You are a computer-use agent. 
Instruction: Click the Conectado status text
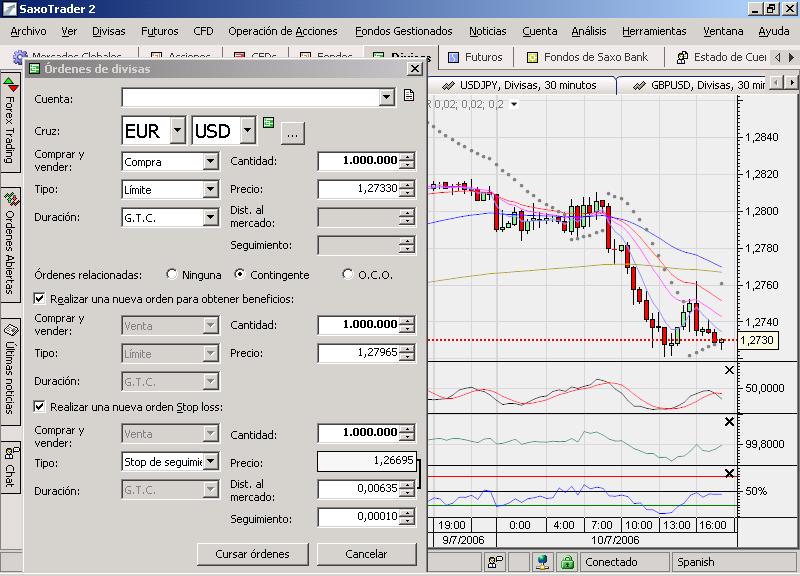click(611, 562)
